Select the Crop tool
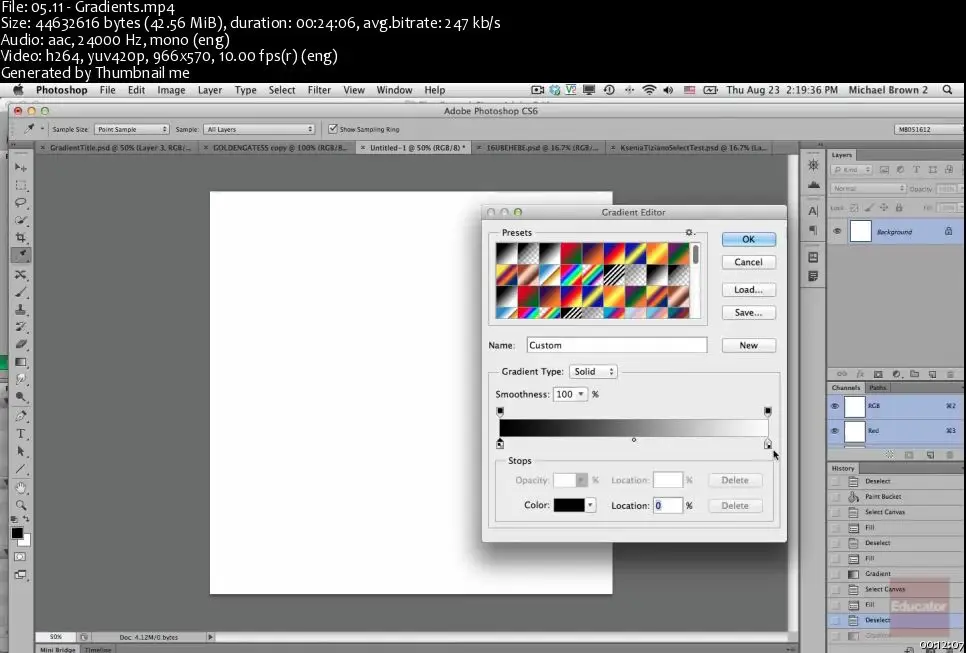The image size is (966, 653). [x=20, y=238]
